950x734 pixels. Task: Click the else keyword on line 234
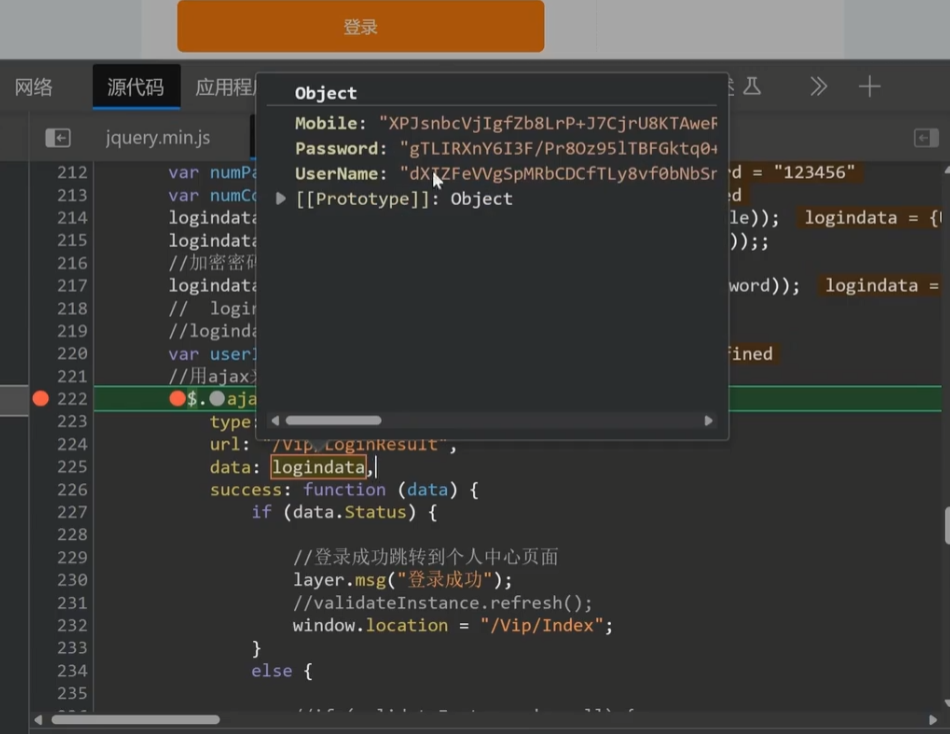272,671
